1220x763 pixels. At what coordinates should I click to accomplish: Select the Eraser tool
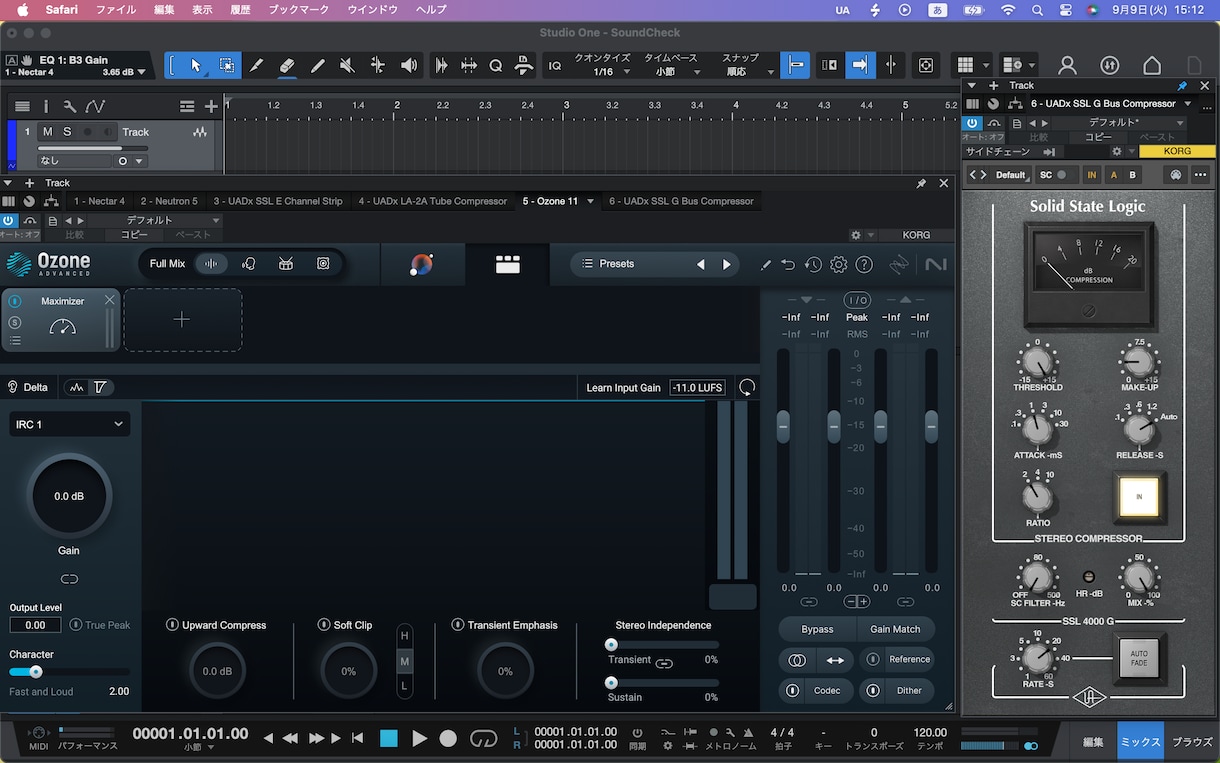coord(287,66)
